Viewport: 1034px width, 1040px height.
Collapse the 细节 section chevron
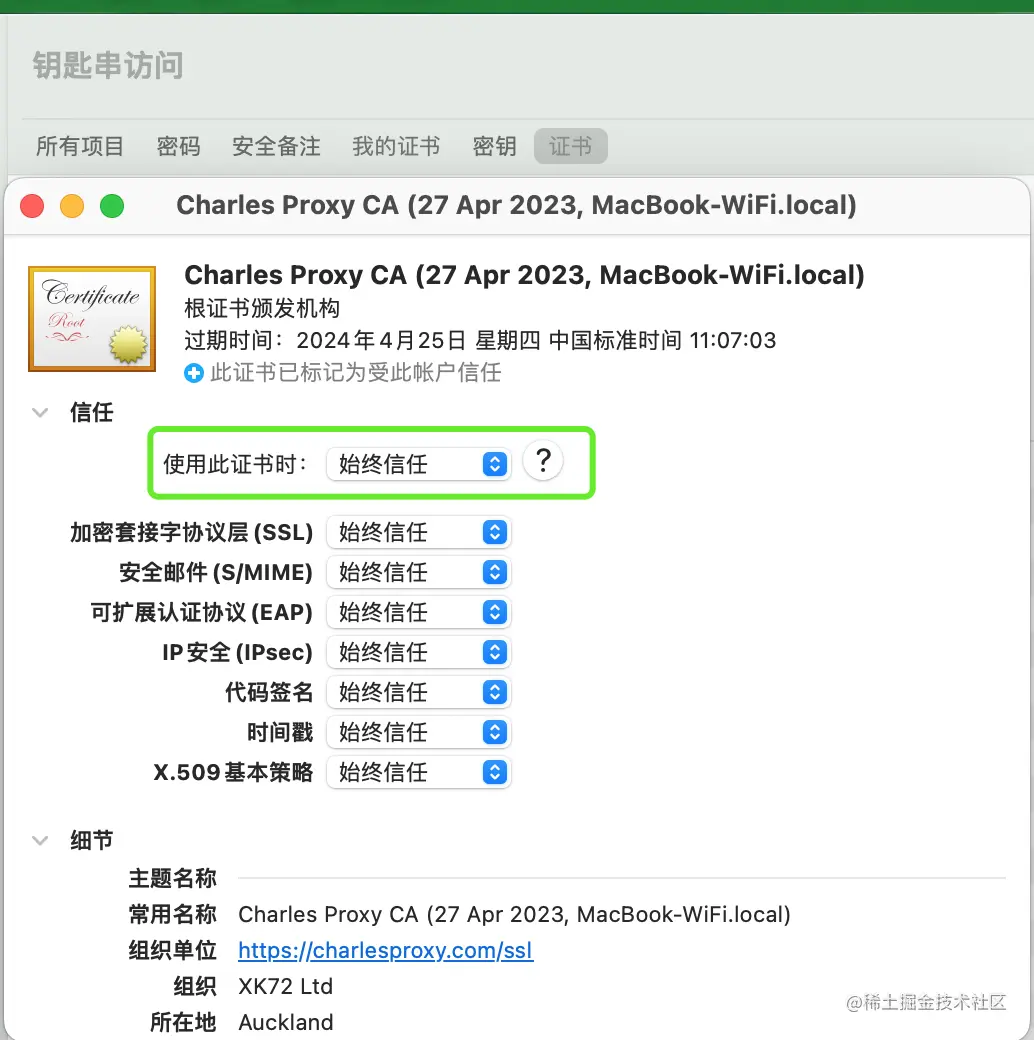(40, 841)
